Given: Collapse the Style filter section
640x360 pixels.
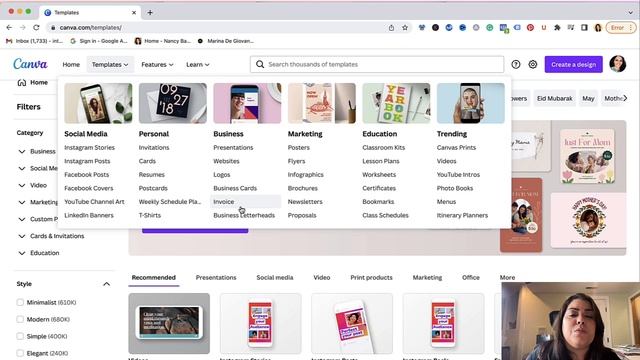Looking at the screenshot, I should click(x=107, y=284).
